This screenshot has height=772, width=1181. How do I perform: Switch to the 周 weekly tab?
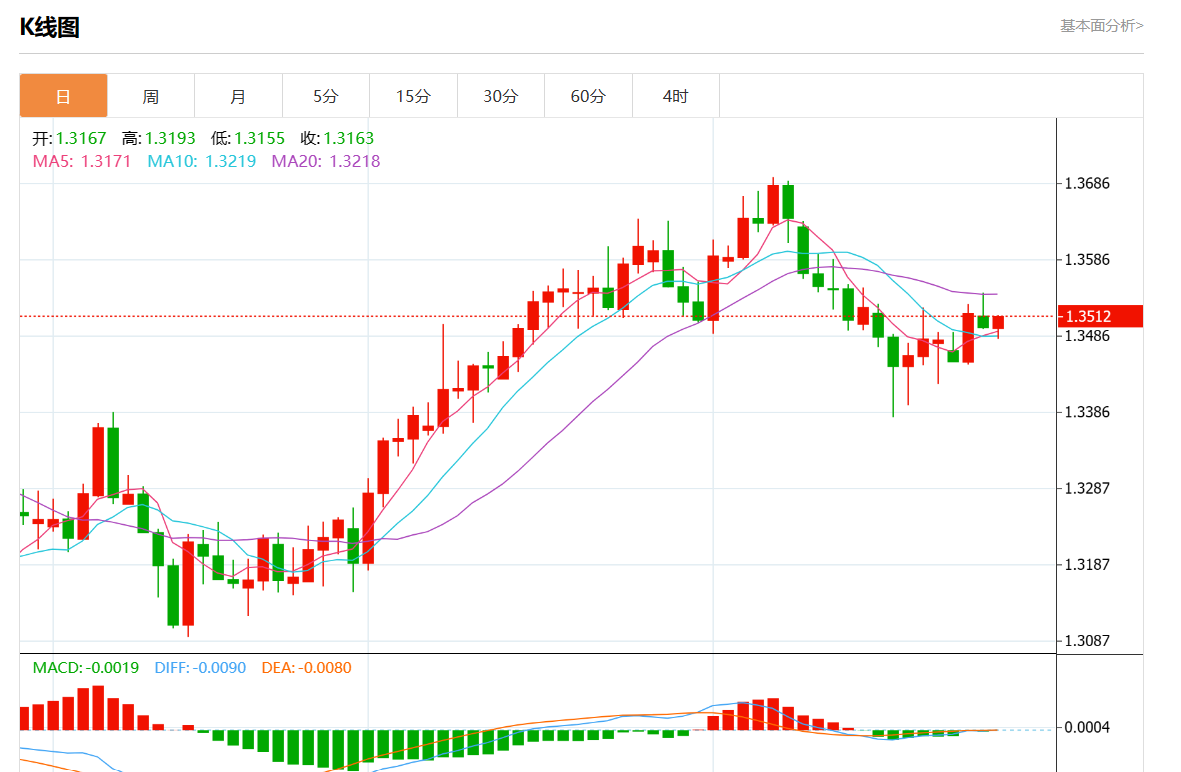pyautogui.click(x=151, y=96)
